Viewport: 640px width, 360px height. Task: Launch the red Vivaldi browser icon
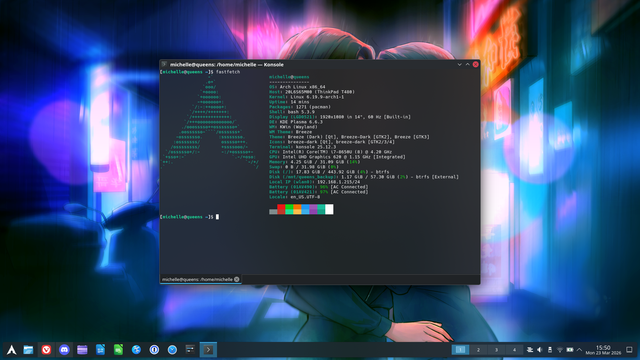click(46, 350)
